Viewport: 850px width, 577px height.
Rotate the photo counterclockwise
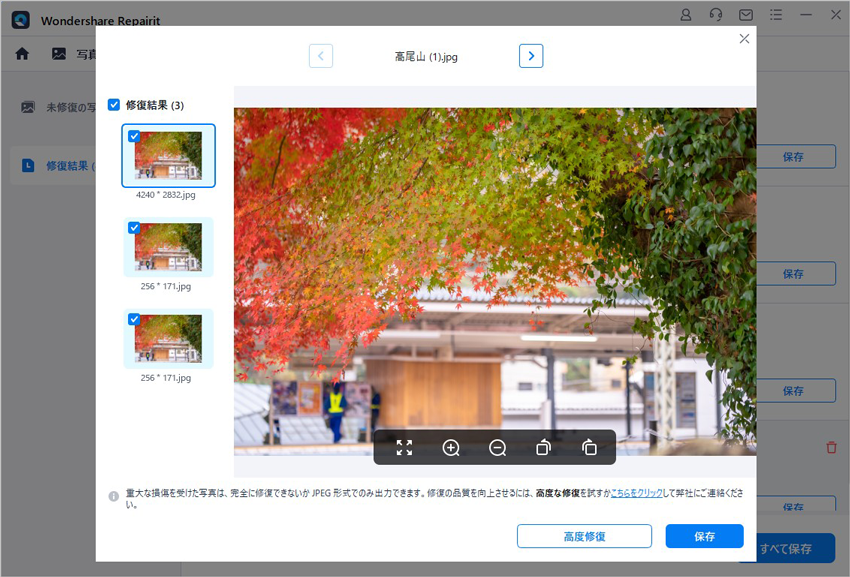coord(543,448)
